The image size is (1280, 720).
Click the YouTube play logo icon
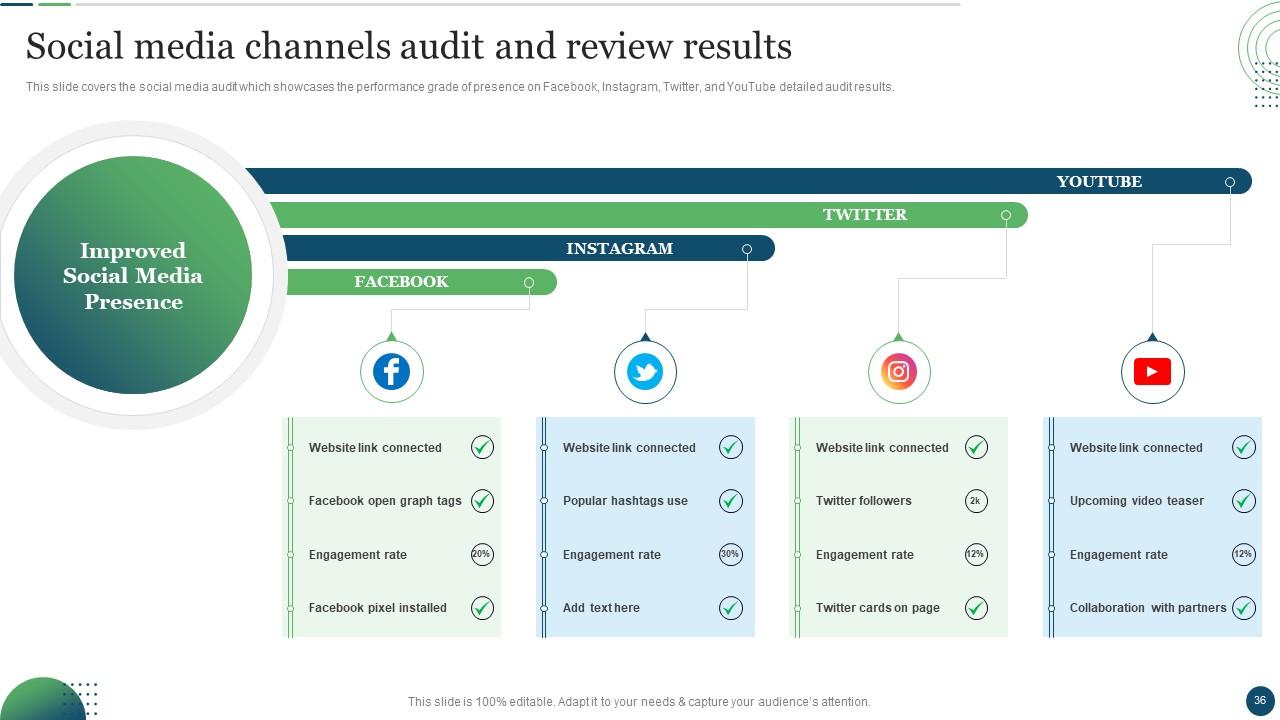pos(1152,372)
